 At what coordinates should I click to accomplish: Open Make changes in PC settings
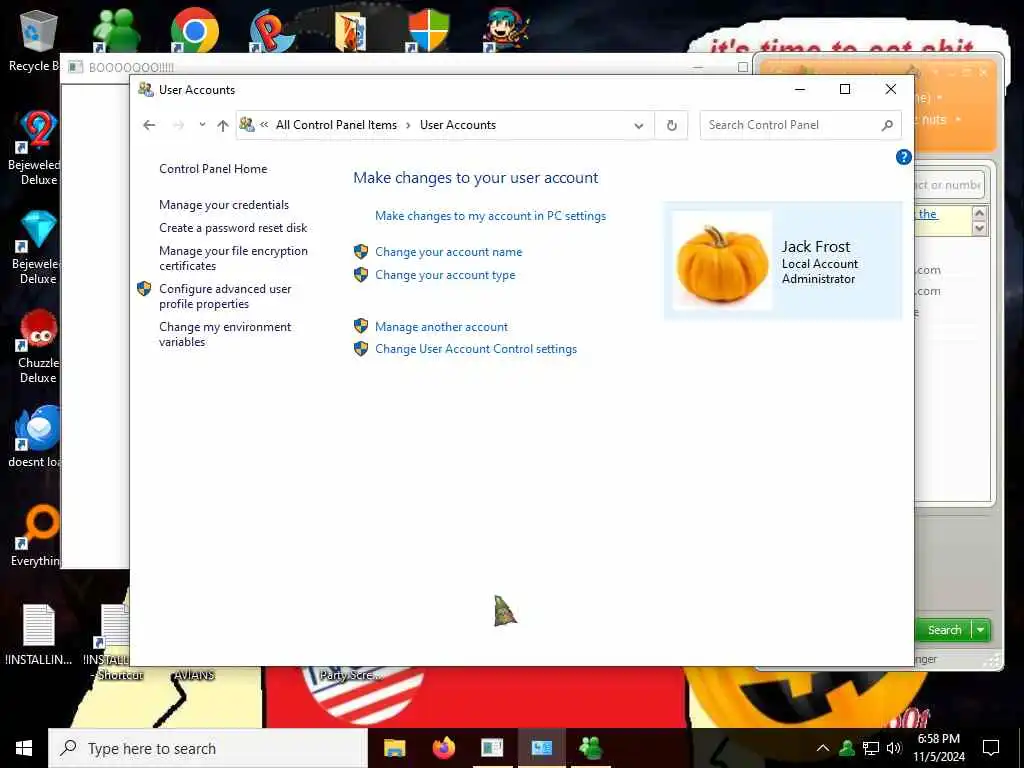[x=490, y=216]
